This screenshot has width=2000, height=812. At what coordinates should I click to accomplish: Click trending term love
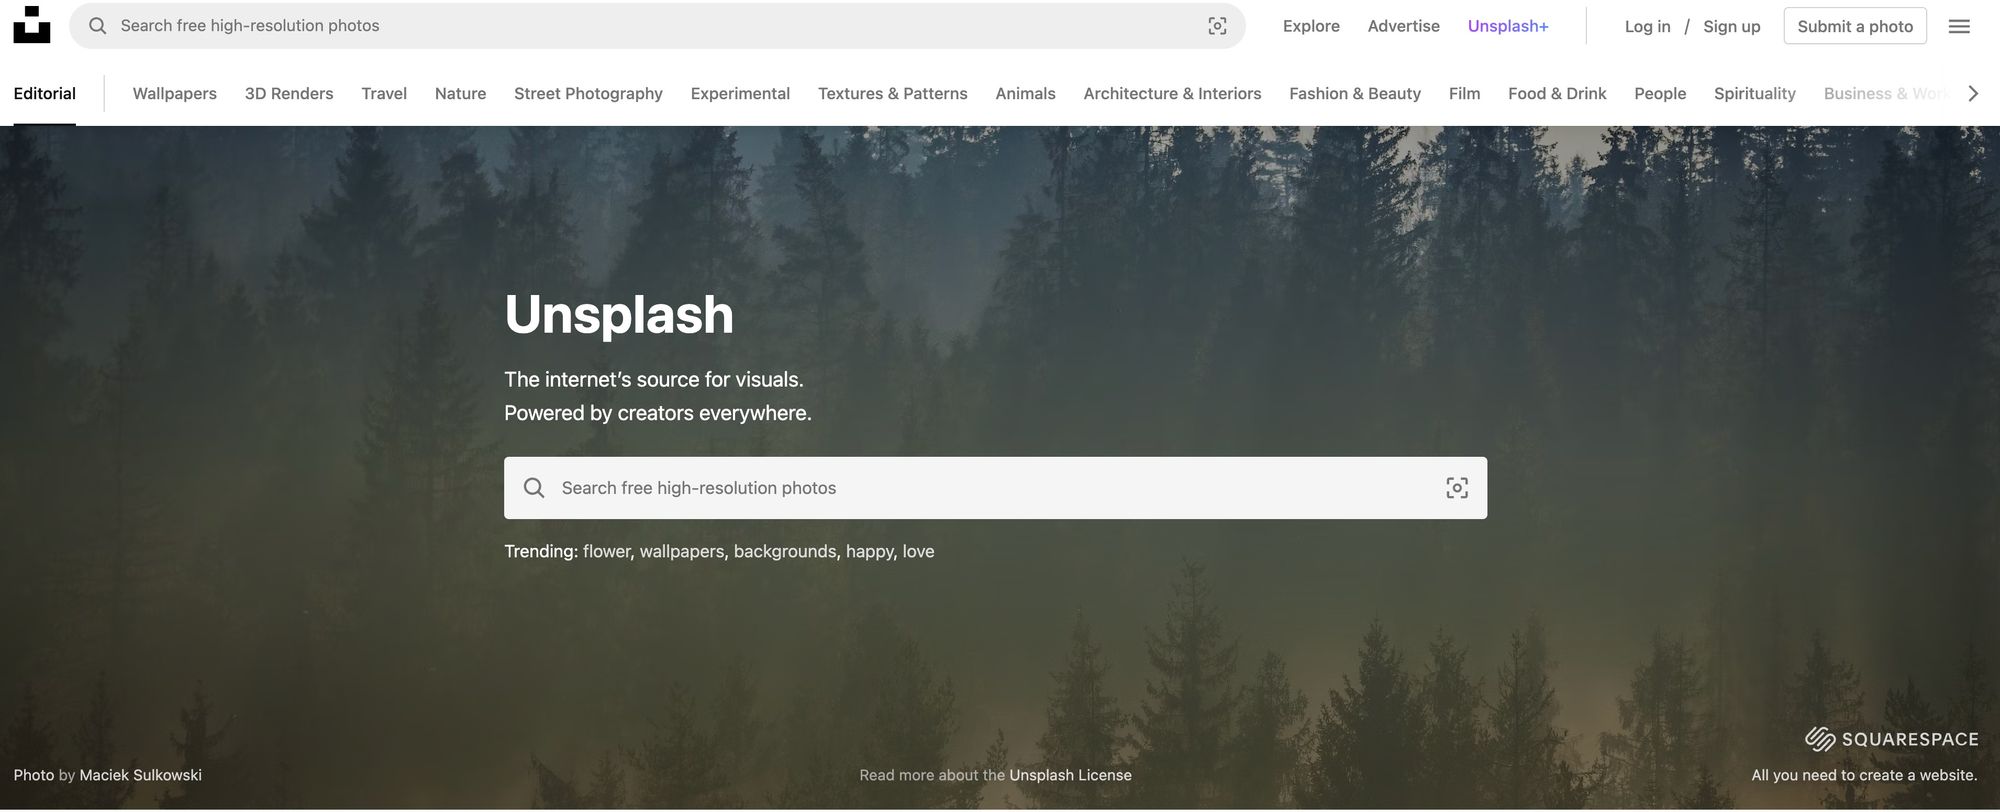[x=918, y=551]
